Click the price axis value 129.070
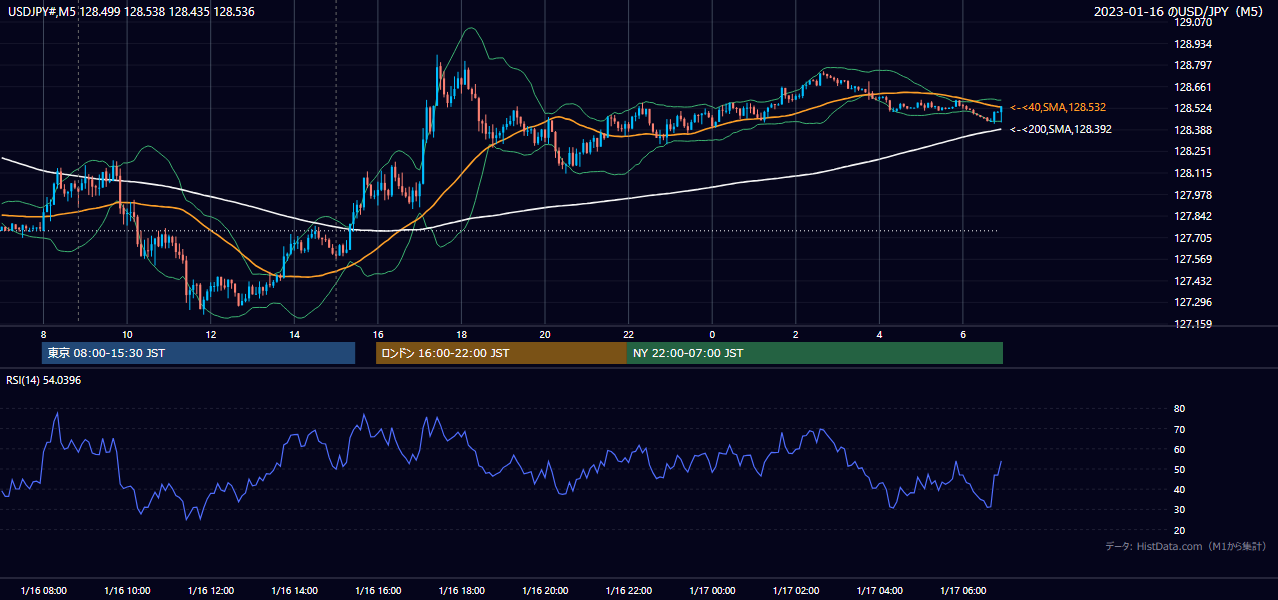The height and width of the screenshot is (600, 1278). [x=1193, y=22]
